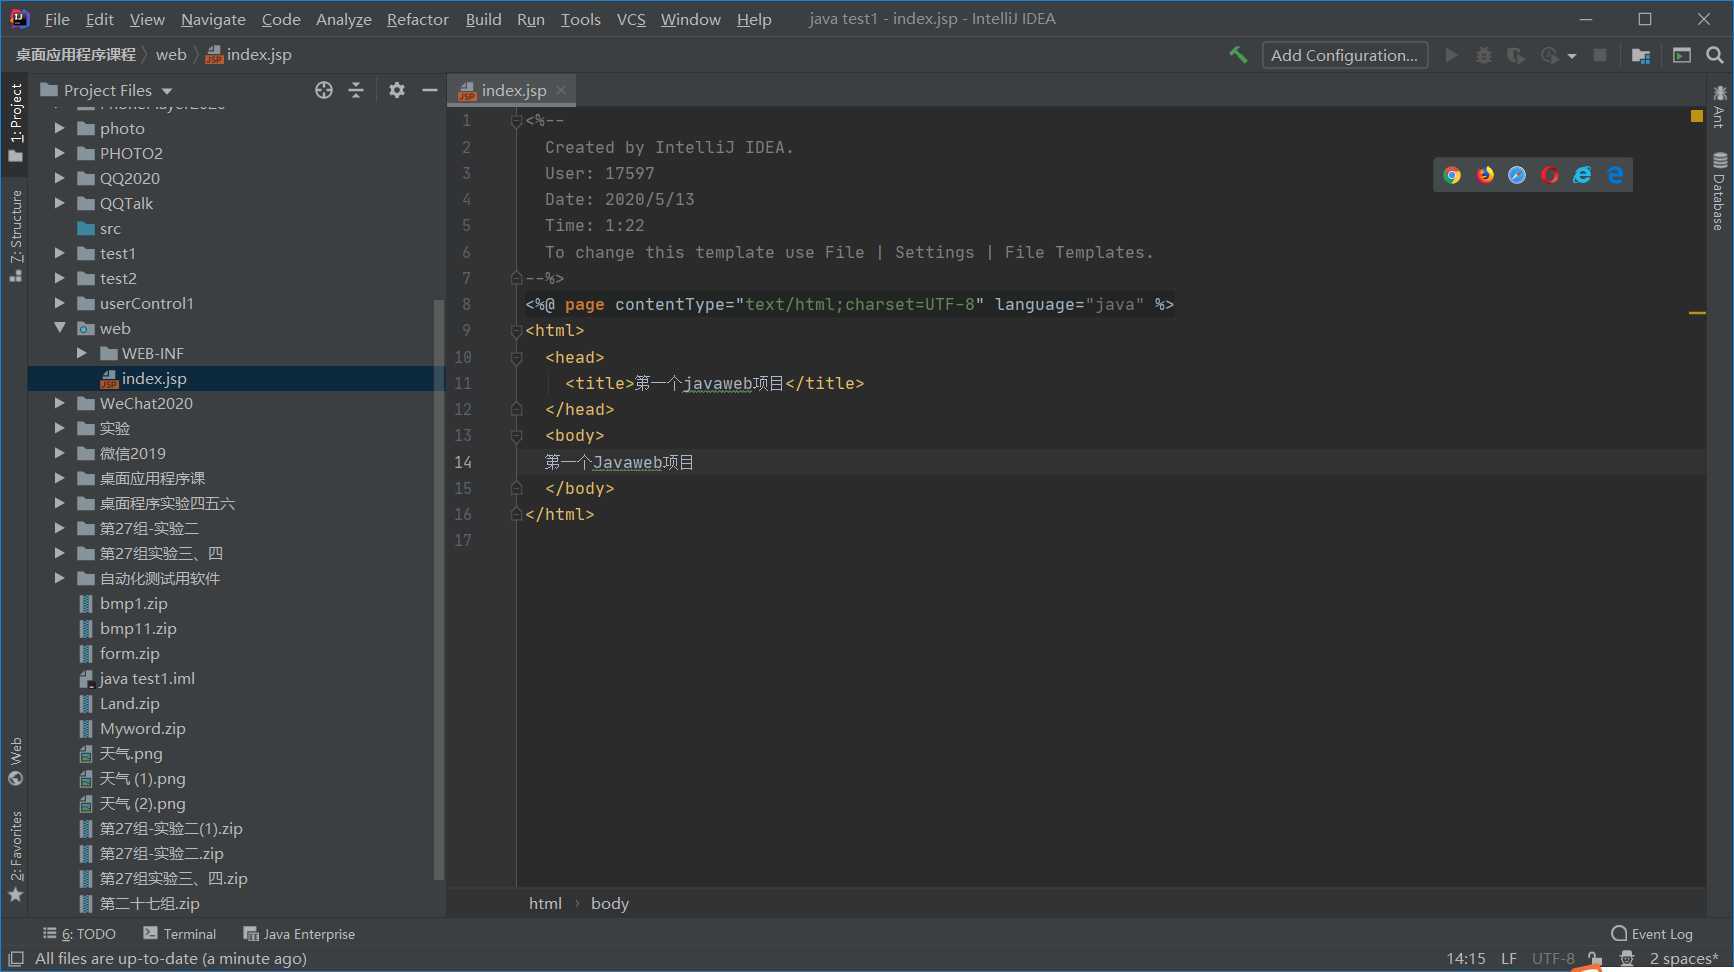Open the Navigate menu
Screen dimensions: 1734x972
point(213,19)
